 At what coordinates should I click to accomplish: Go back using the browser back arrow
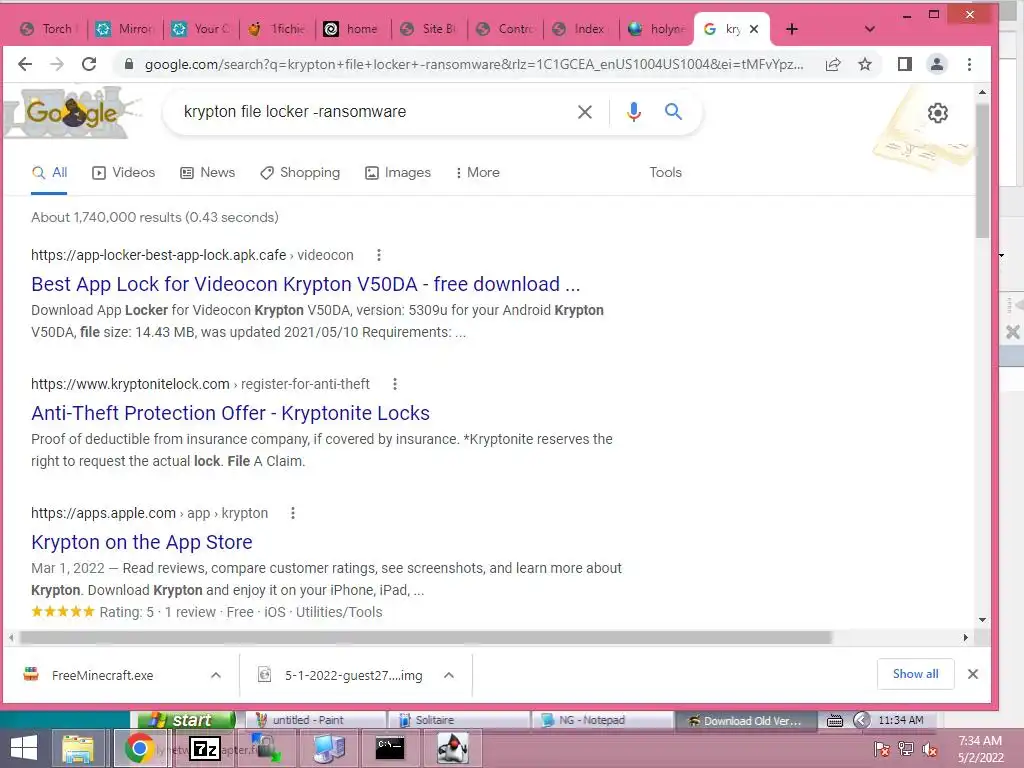25,64
